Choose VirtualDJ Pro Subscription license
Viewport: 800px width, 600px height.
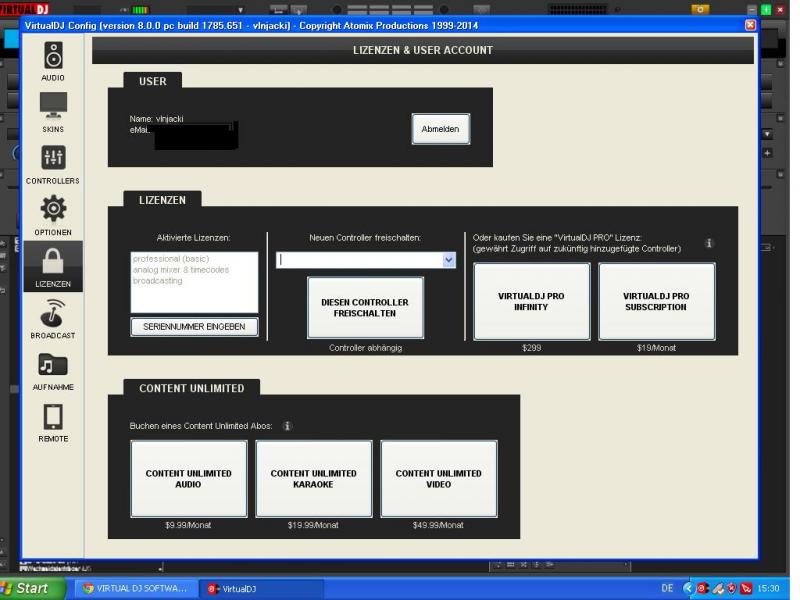(656, 302)
